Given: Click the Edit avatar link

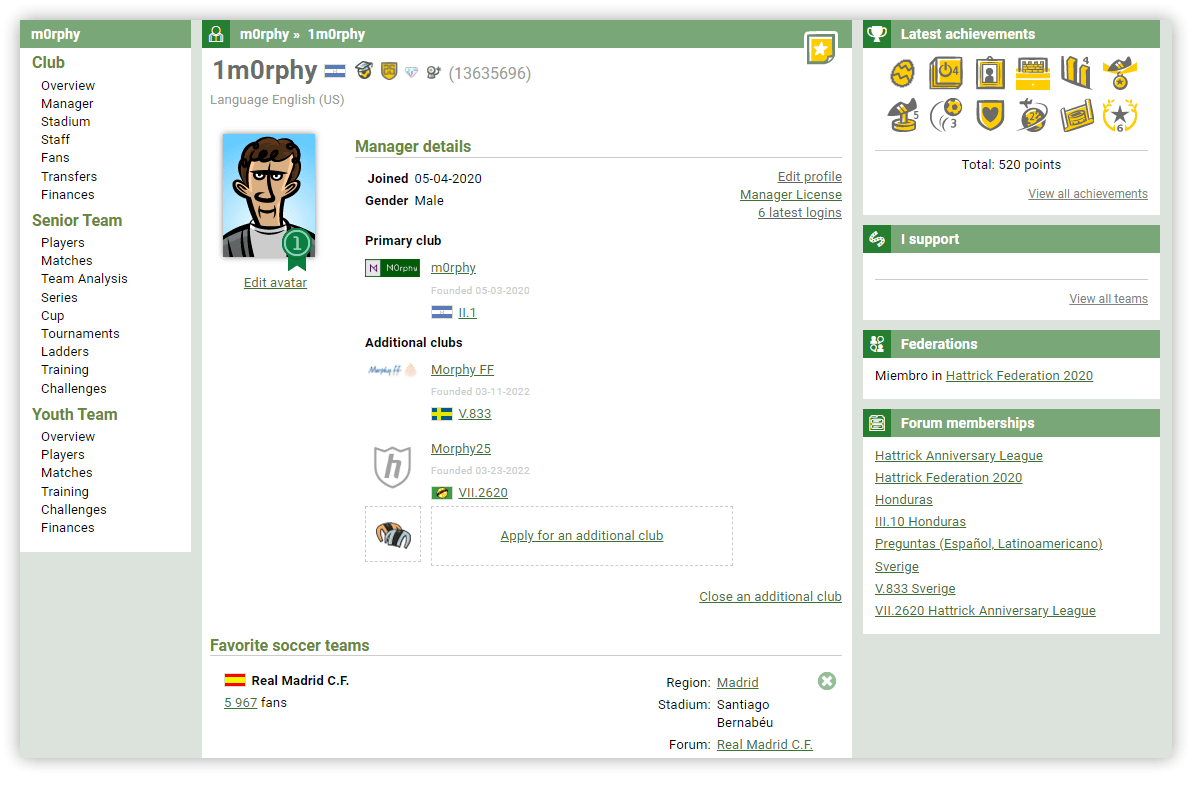Looking at the screenshot, I should pyautogui.click(x=275, y=283).
